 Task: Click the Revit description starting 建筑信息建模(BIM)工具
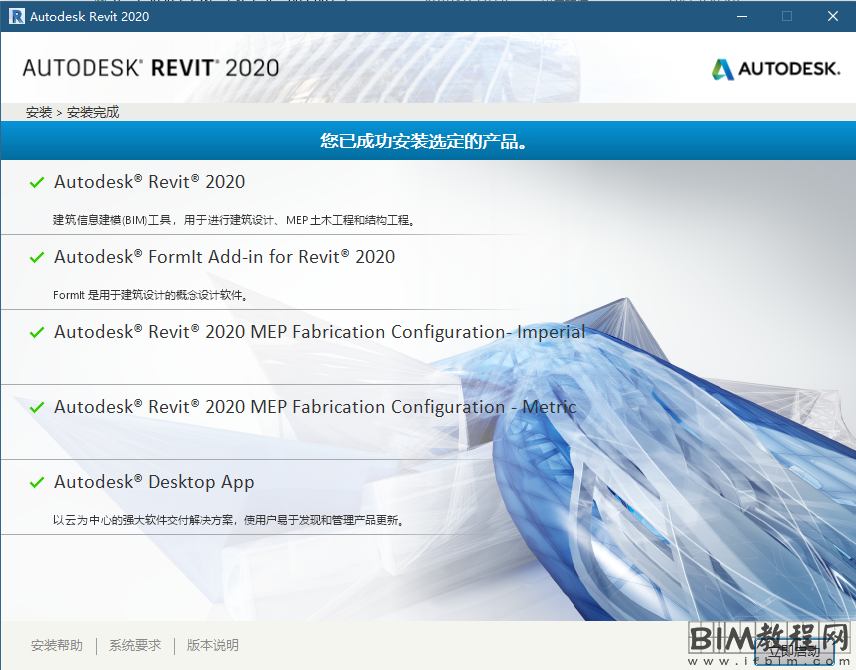pyautogui.click(x=234, y=220)
